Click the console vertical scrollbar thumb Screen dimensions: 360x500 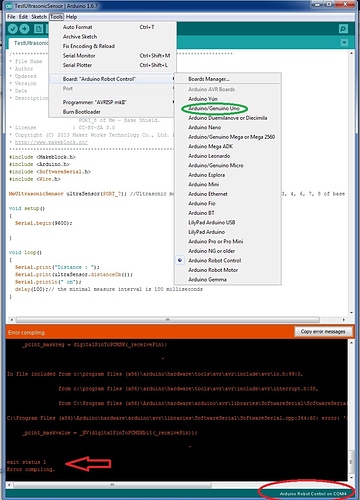pos(351,462)
